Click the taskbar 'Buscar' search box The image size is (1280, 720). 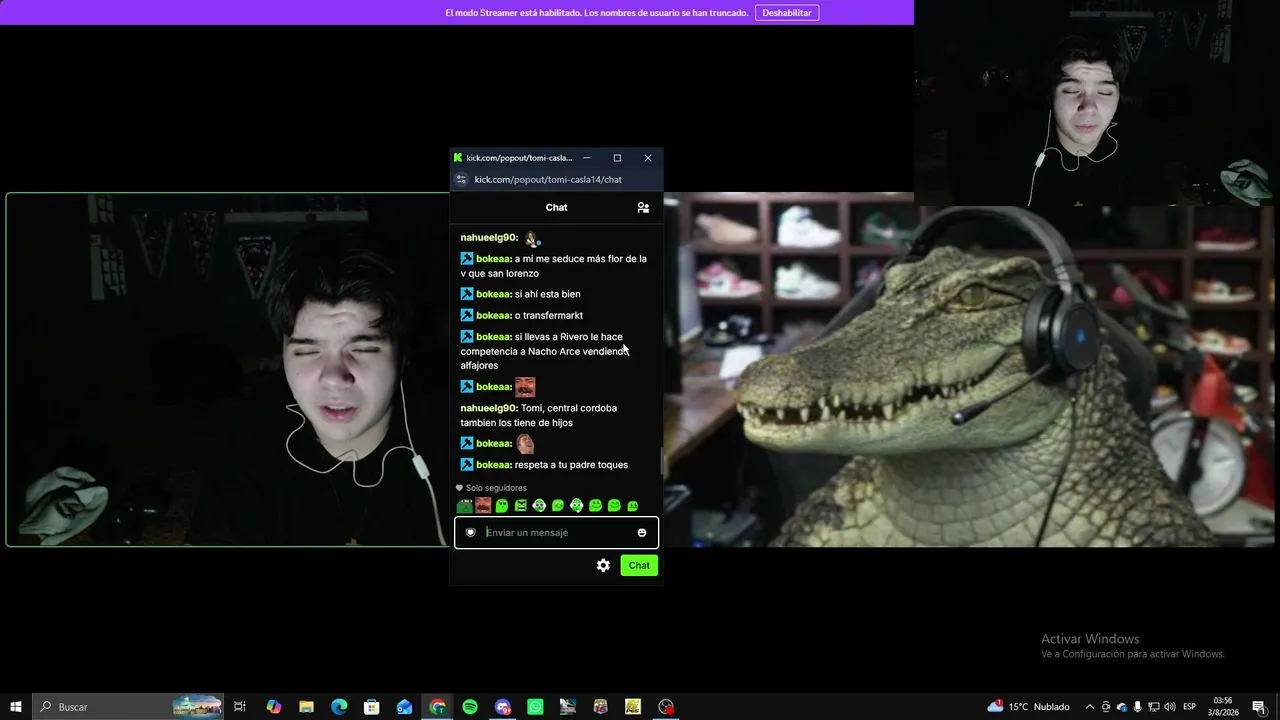click(x=129, y=707)
